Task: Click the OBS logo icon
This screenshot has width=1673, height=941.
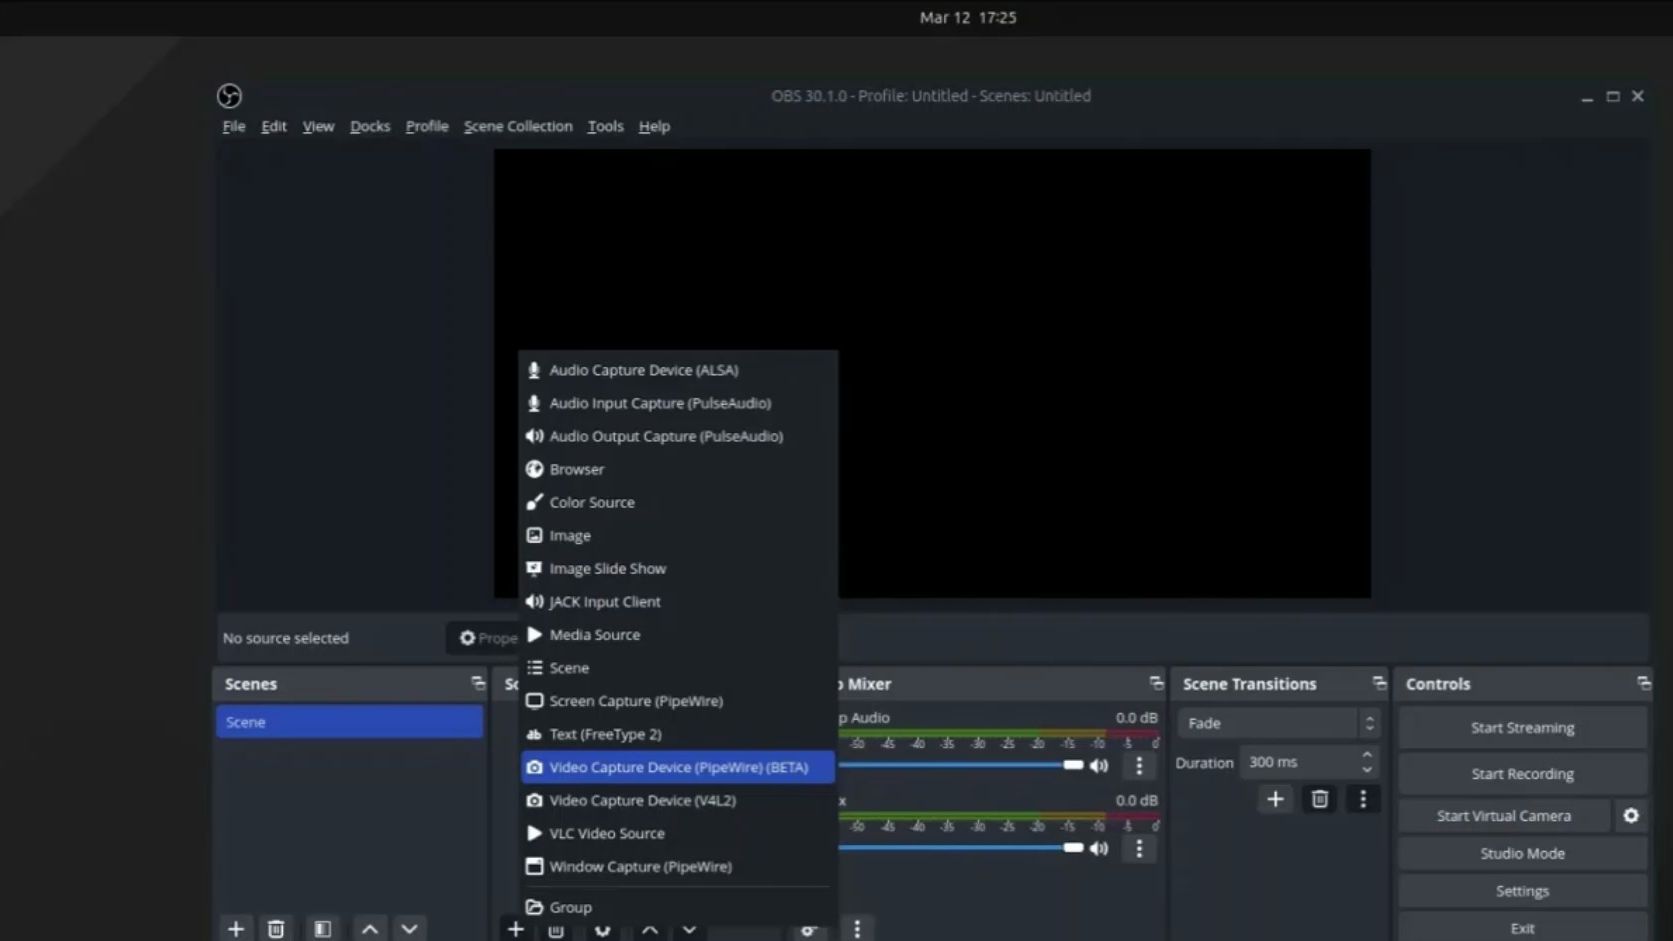Action: pos(229,96)
